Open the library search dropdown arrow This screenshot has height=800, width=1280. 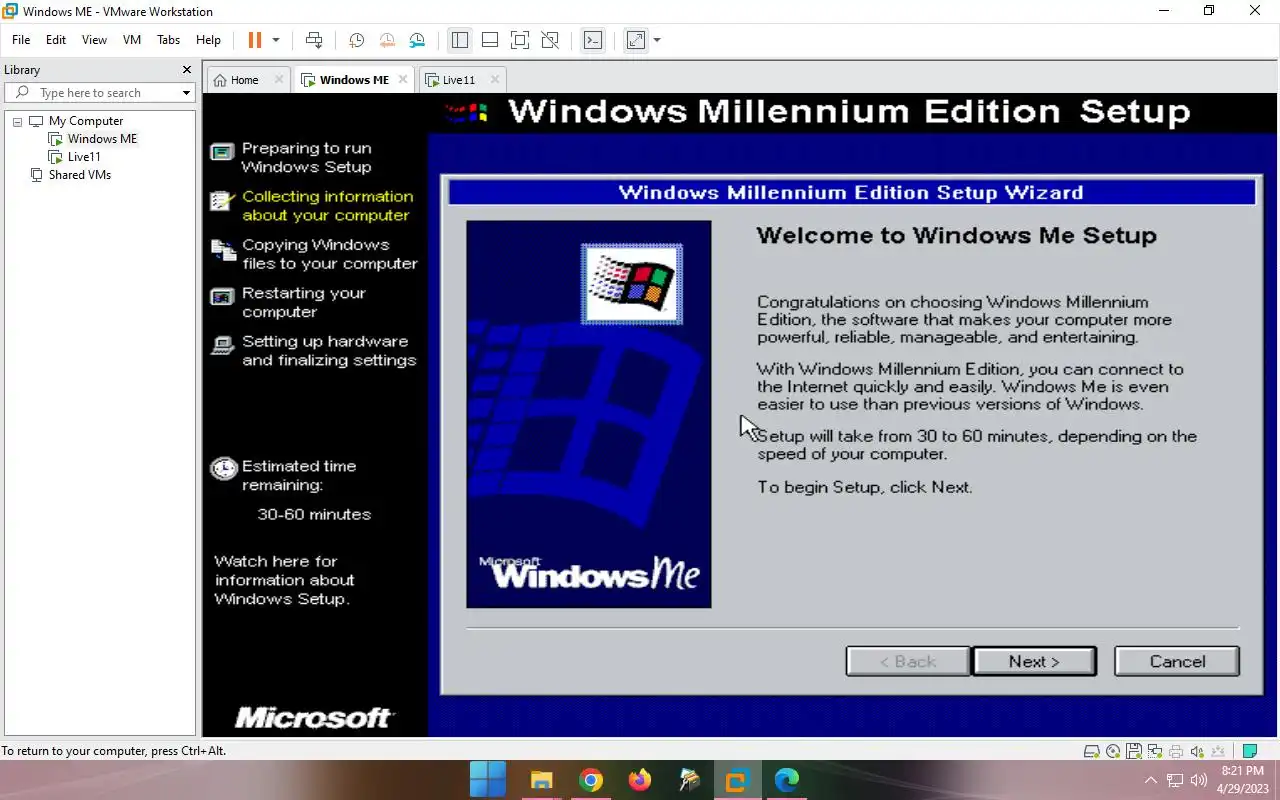(x=186, y=93)
